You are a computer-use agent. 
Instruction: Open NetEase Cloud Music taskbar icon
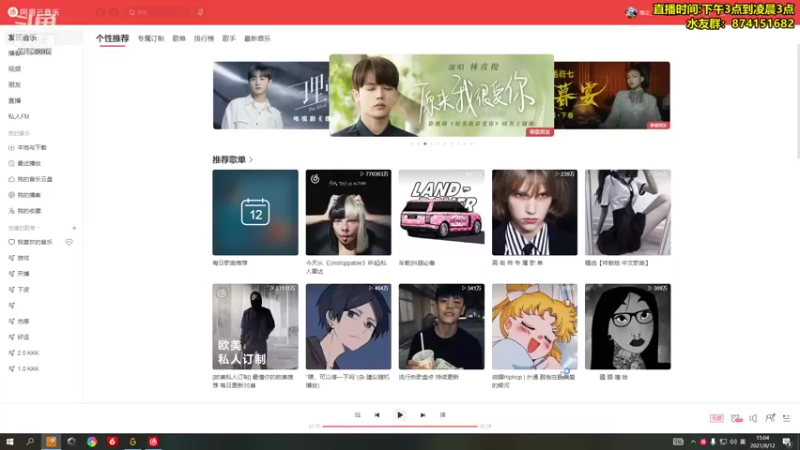153,442
